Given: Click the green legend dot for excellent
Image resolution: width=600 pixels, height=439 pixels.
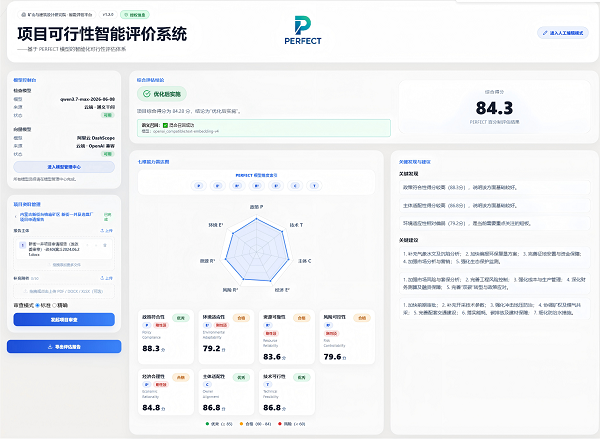Looking at the screenshot, I should click(x=207, y=424).
